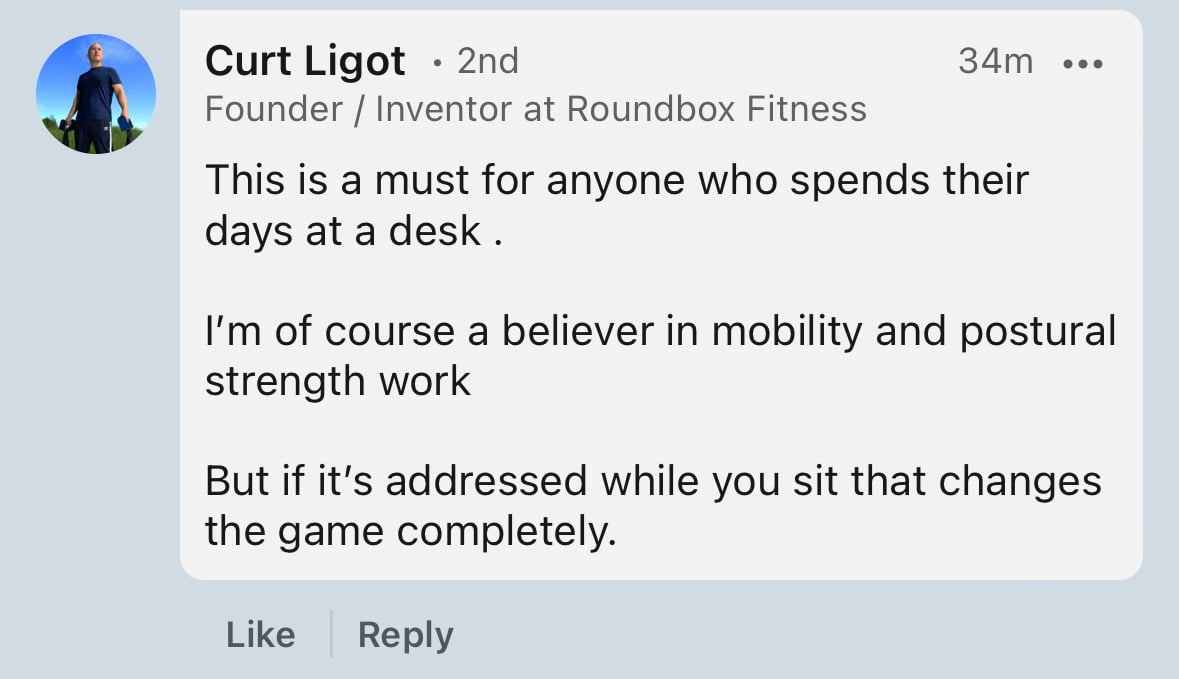Click the 34m comment timestamp

pyautogui.click(x=996, y=61)
